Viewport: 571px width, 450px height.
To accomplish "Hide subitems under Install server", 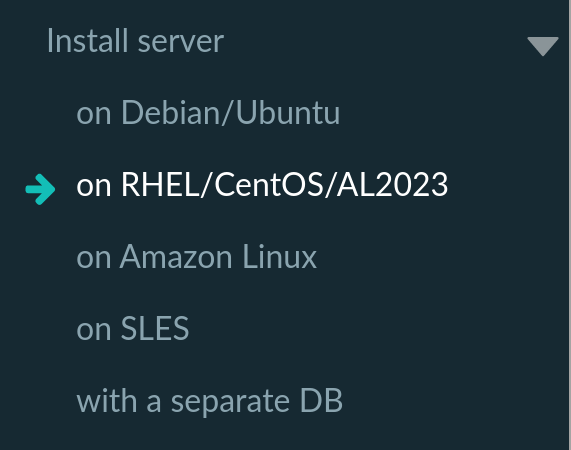I will 543,46.
